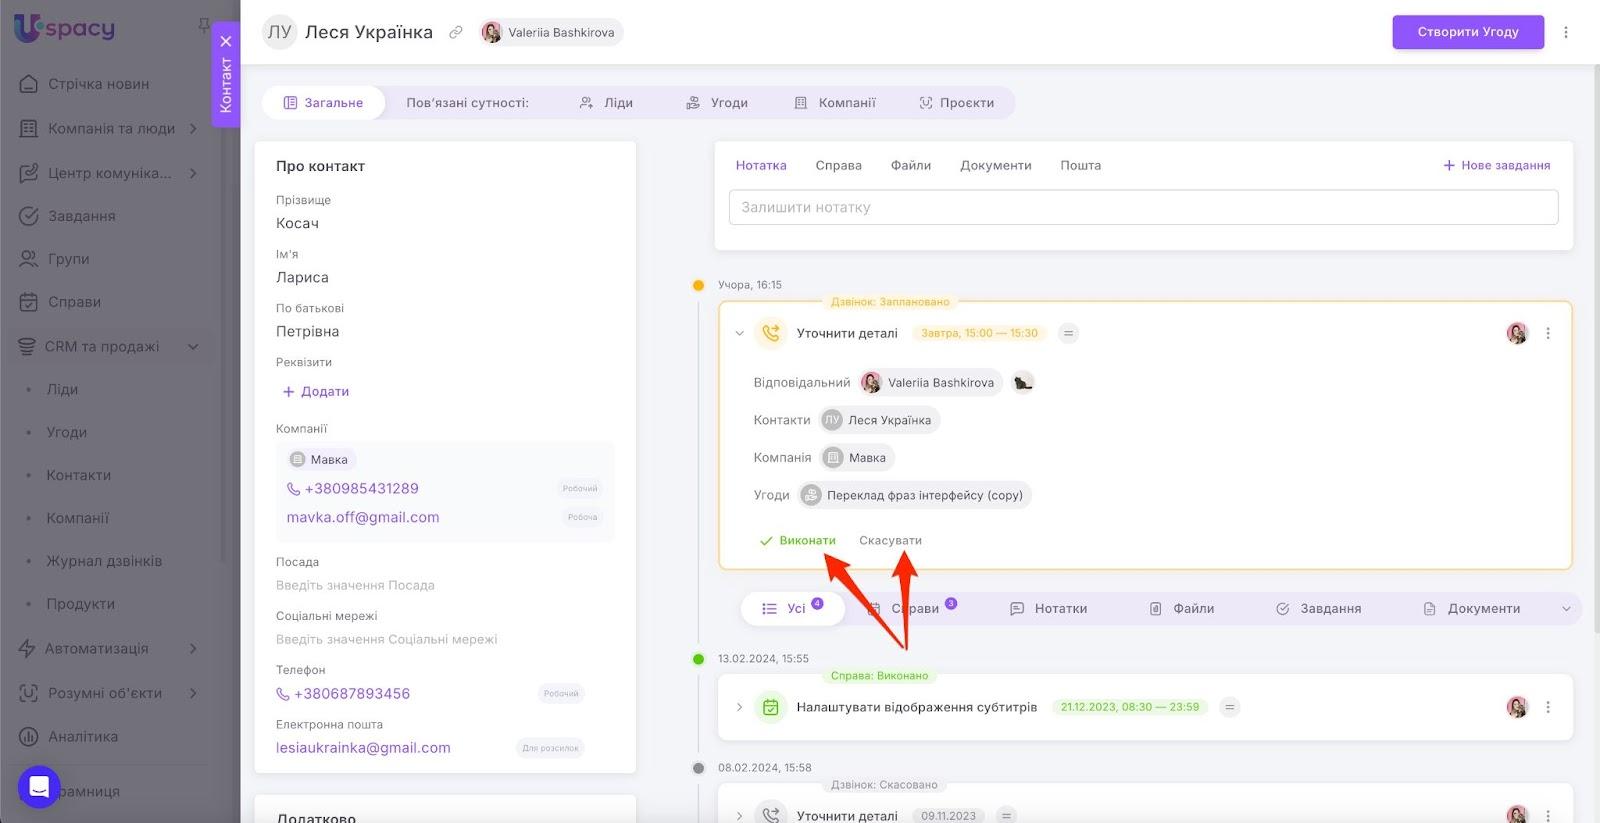The height and width of the screenshot is (823, 1600).
Task: Open Справи in the sidebar
Action: click(75, 302)
